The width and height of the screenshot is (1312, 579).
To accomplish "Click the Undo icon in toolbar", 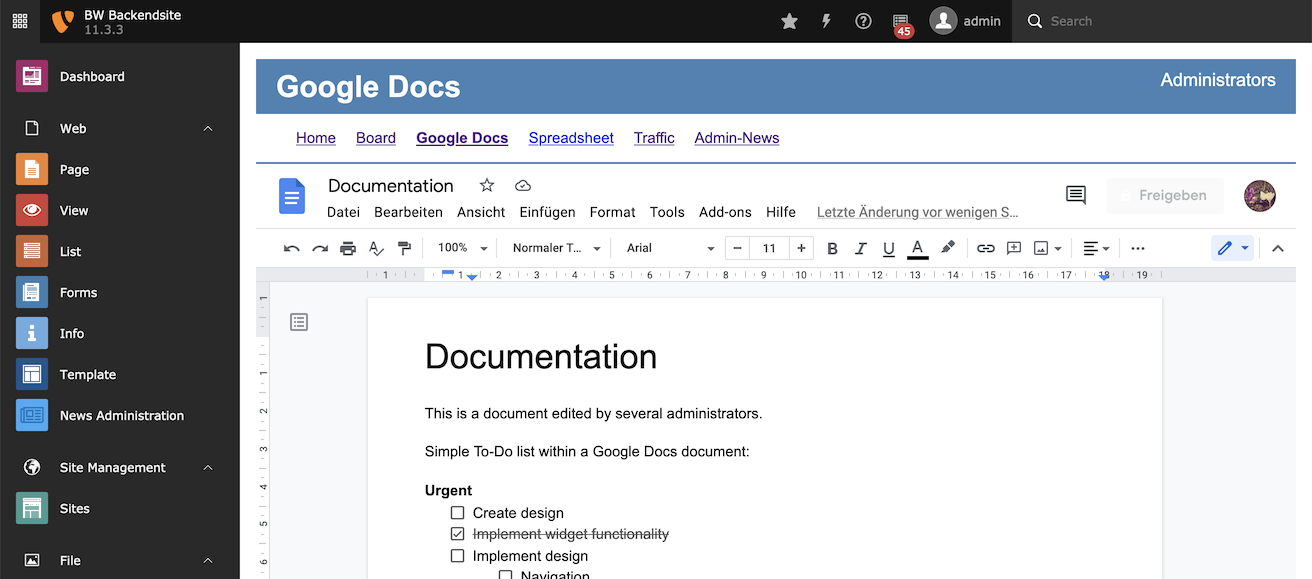I will point(292,248).
